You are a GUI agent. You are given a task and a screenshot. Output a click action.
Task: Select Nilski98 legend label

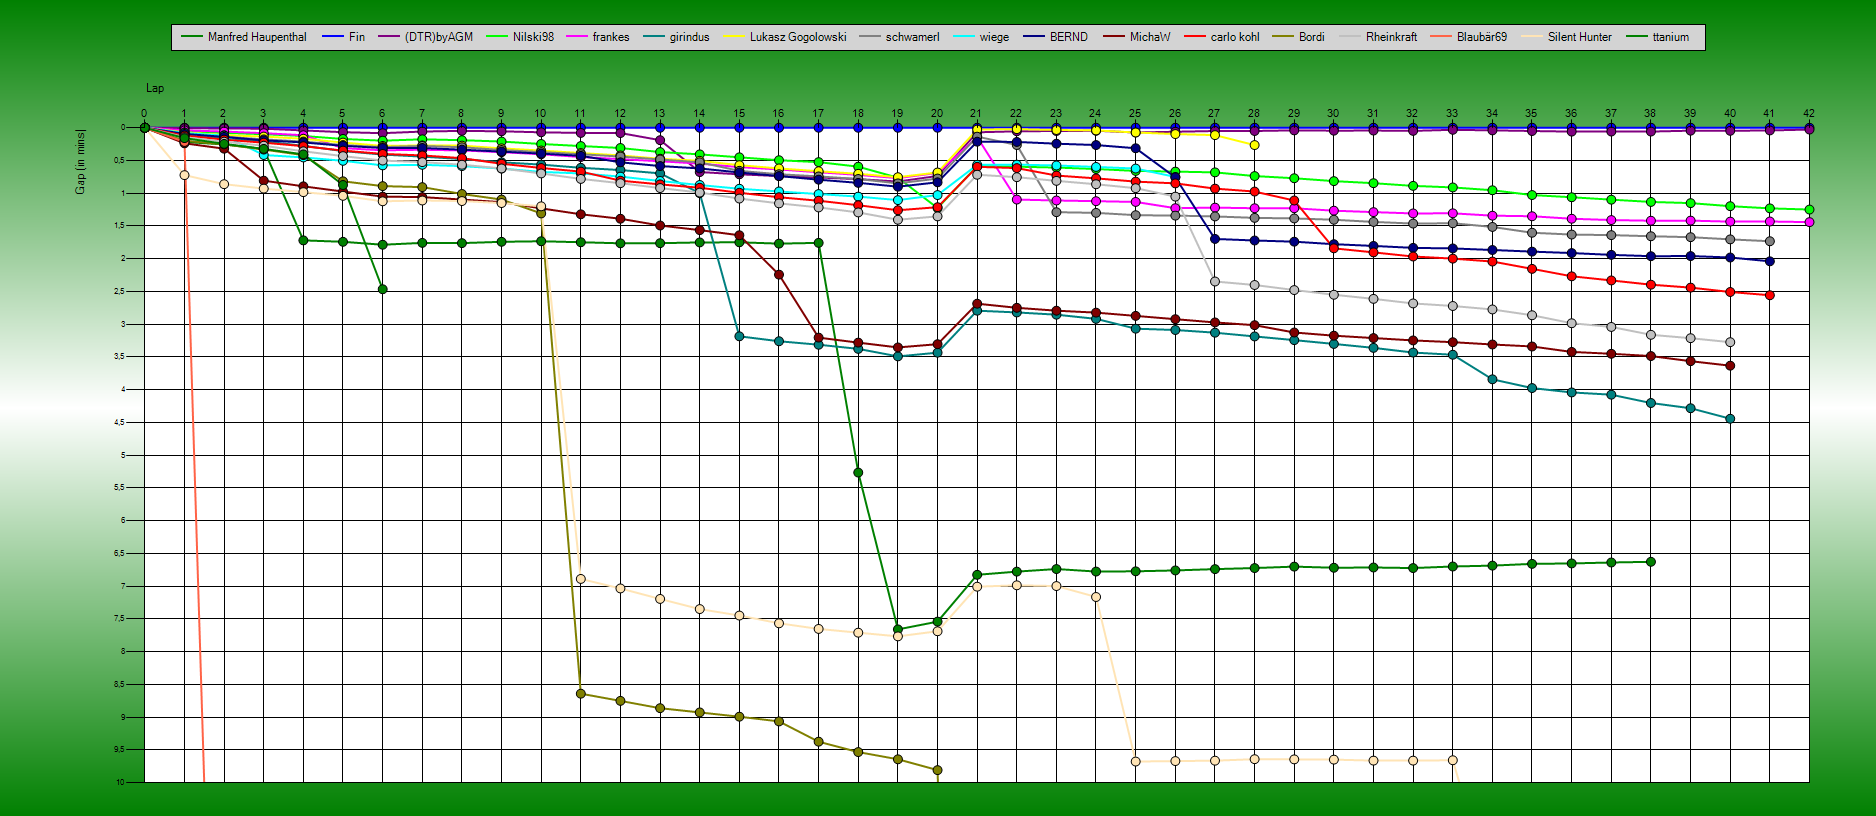[x=533, y=37]
